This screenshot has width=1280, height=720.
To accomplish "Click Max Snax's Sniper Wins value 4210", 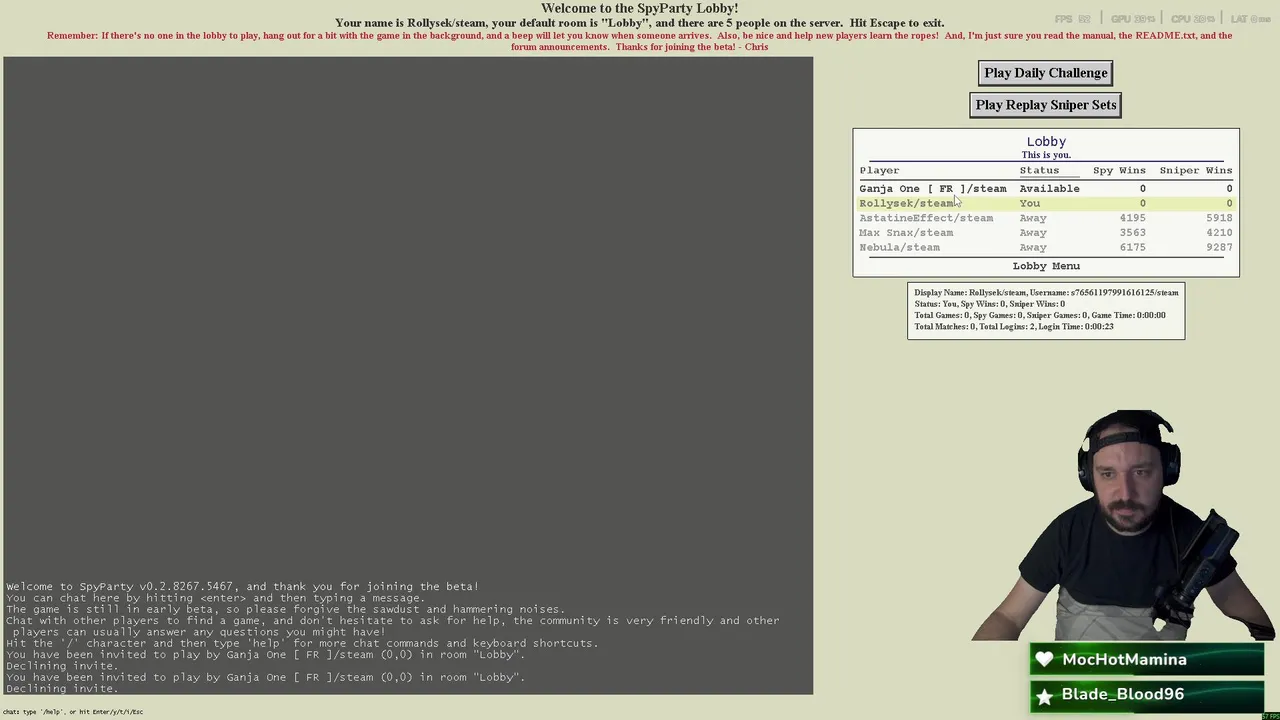I will (x=1219, y=232).
